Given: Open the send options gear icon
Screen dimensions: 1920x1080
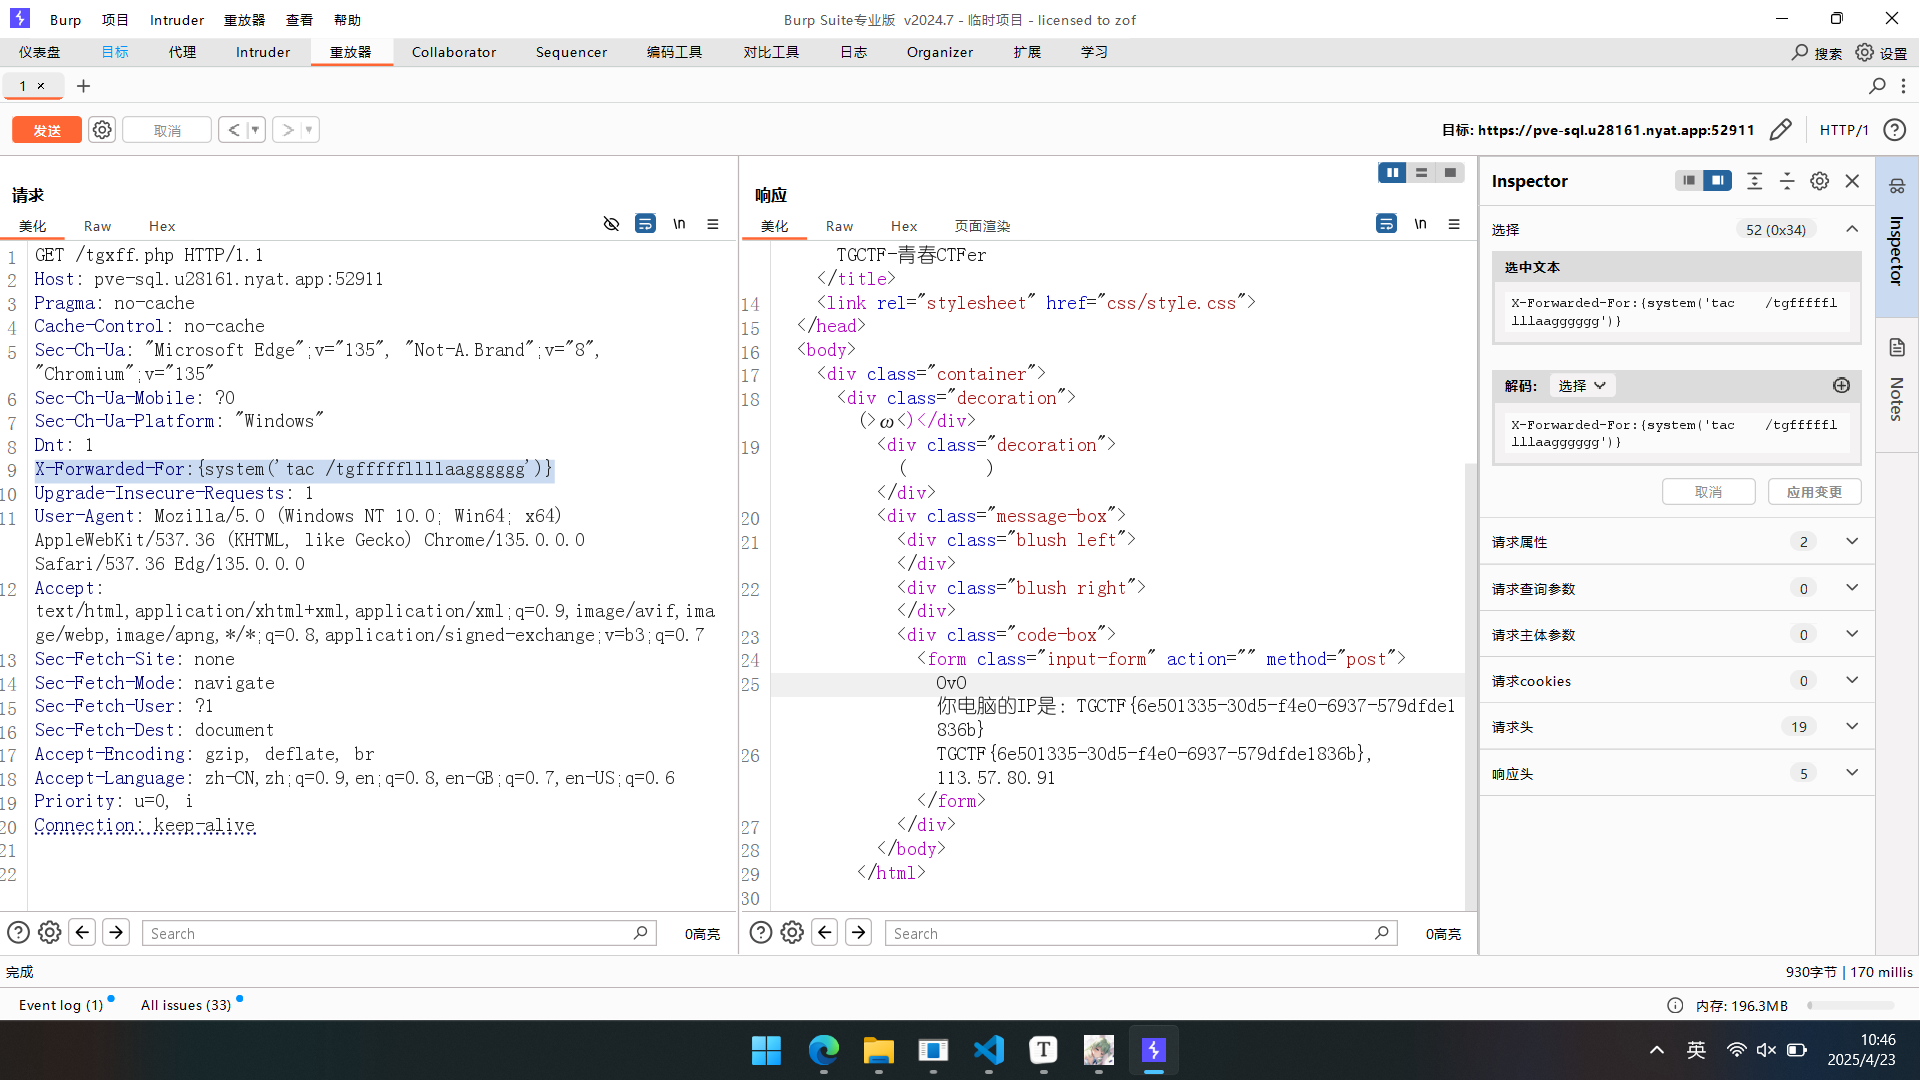Looking at the screenshot, I should coord(102,130).
